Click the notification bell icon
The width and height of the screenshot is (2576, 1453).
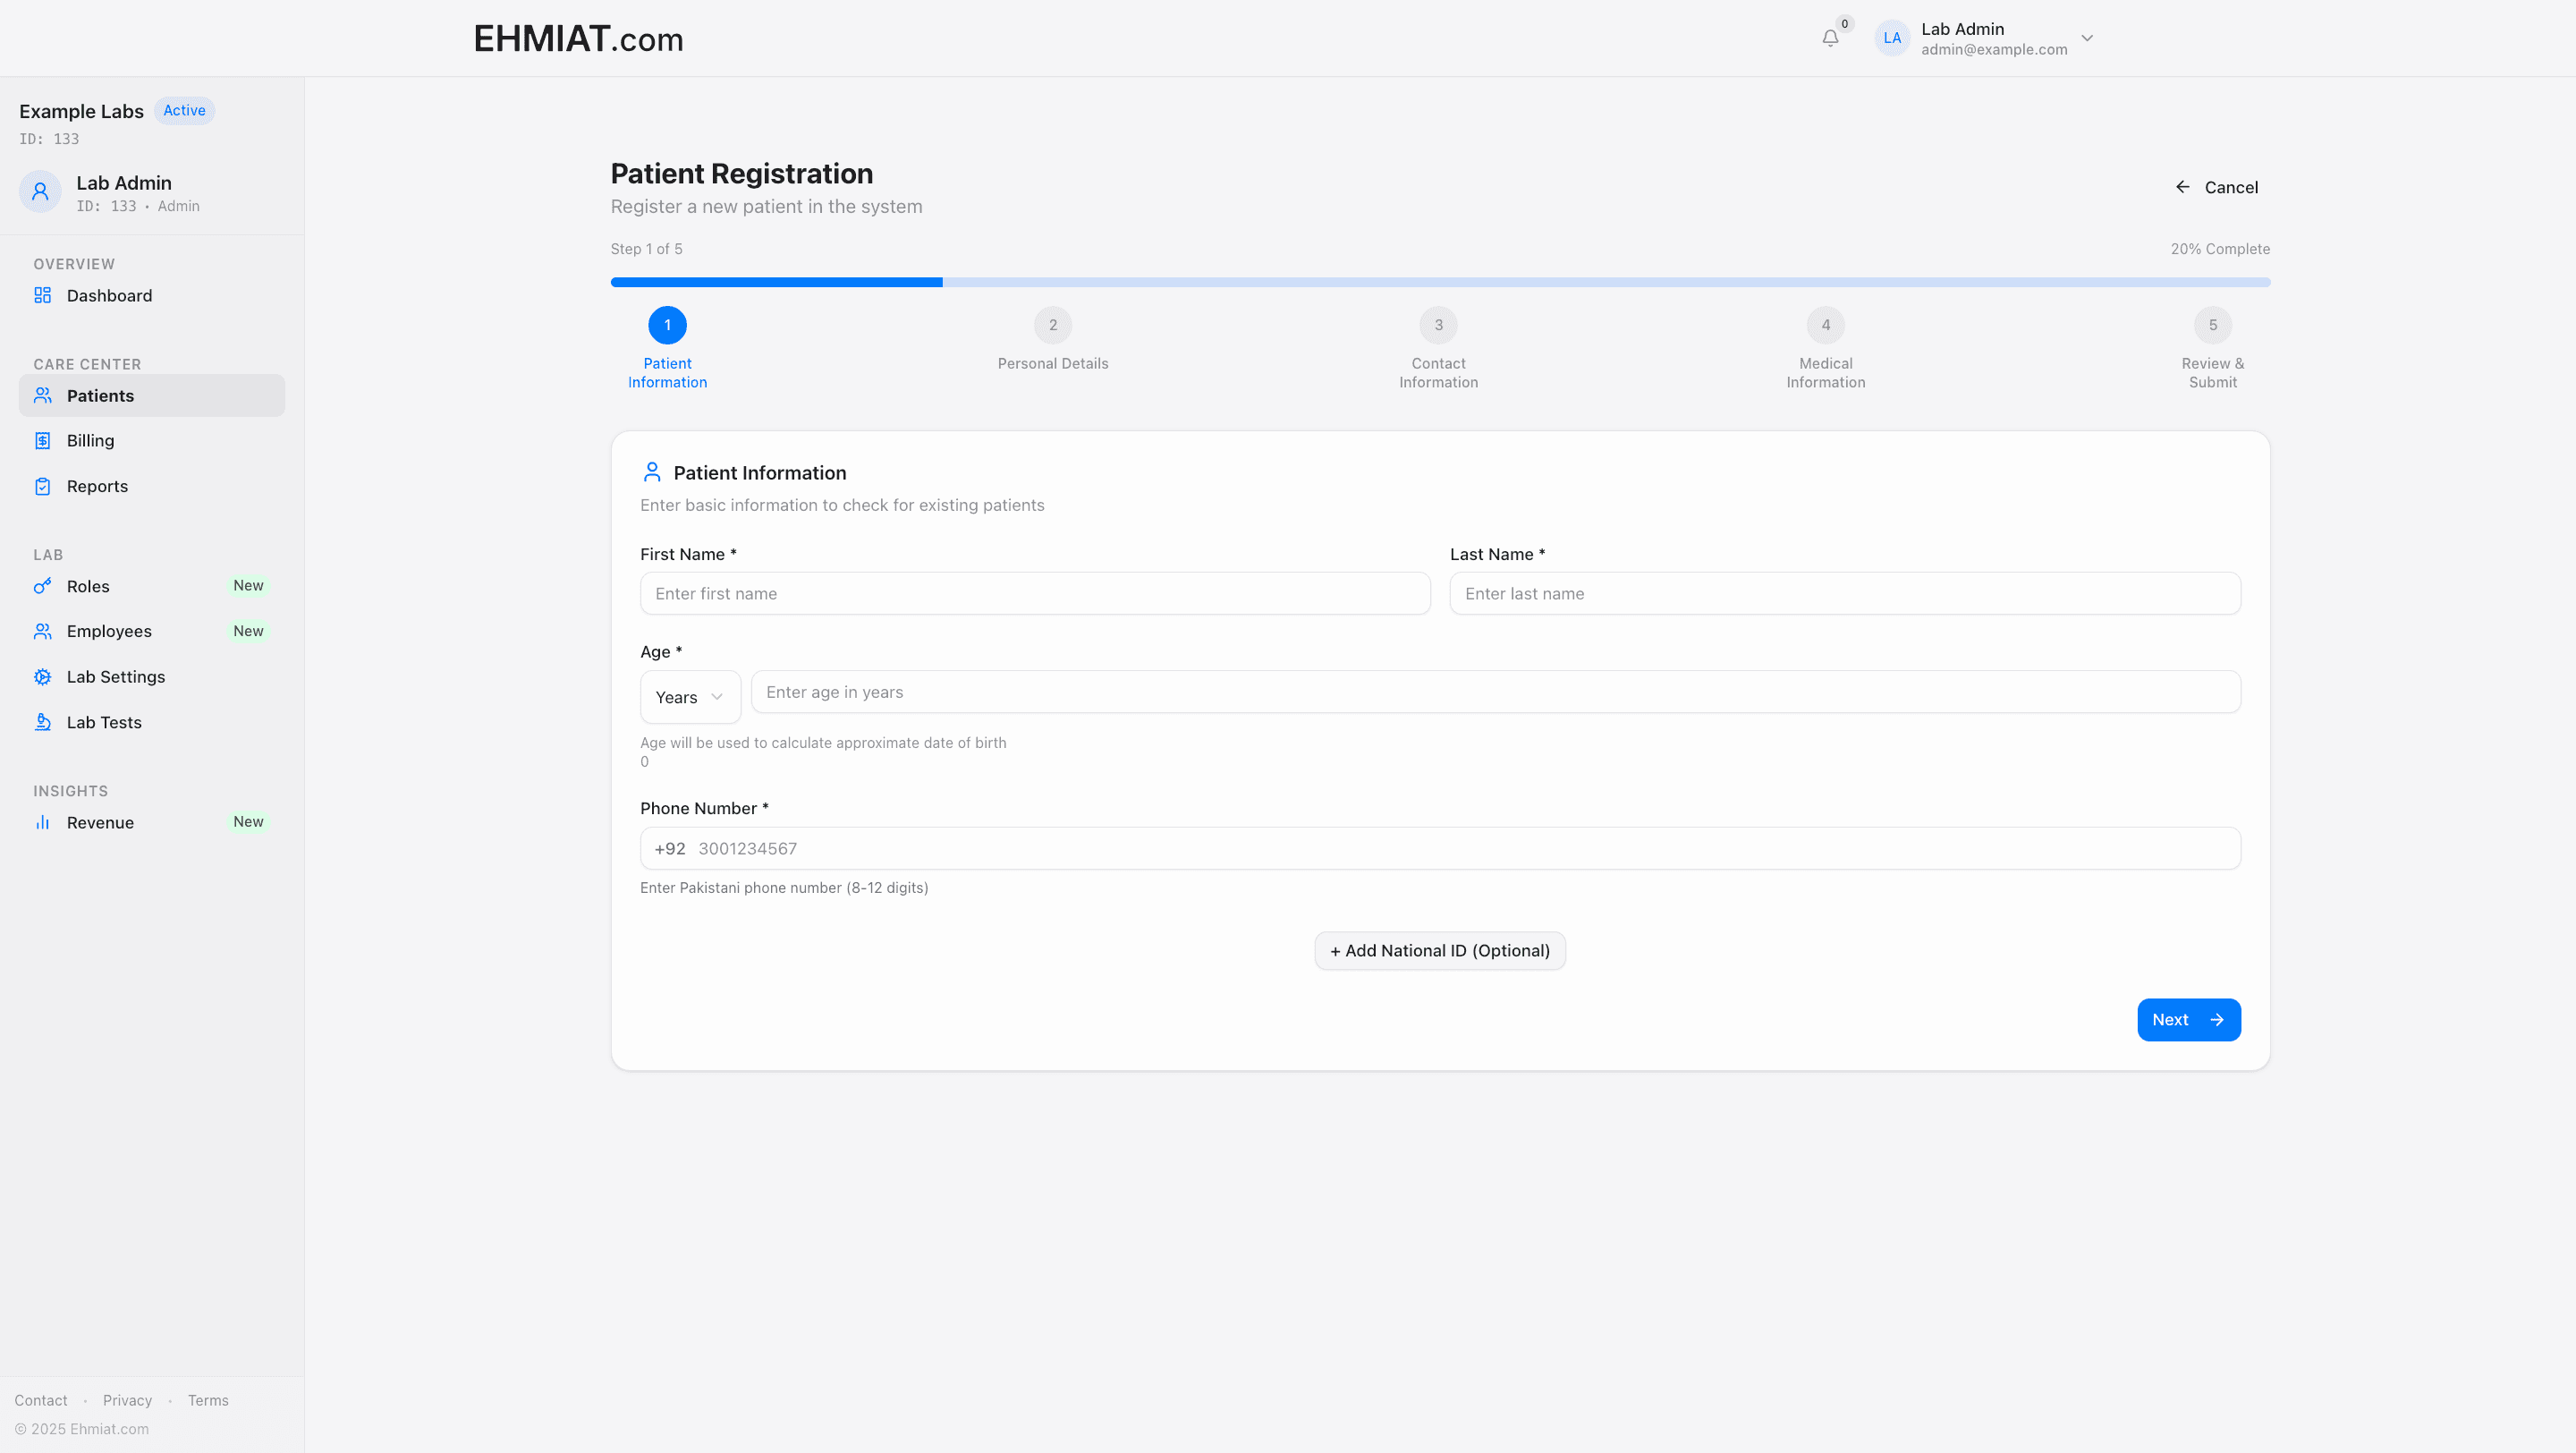tap(1830, 38)
